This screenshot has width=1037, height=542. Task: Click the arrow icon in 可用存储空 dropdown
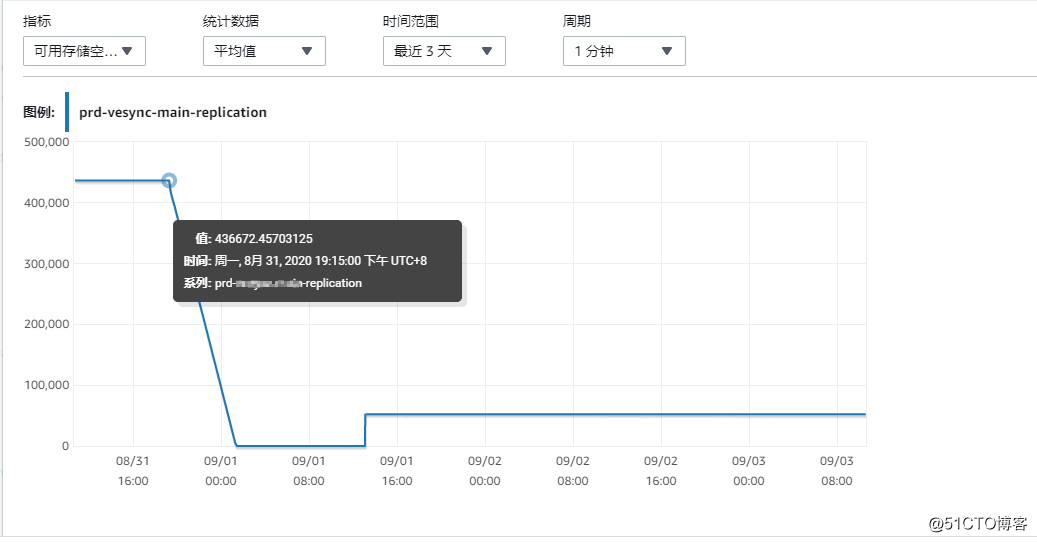[127, 51]
